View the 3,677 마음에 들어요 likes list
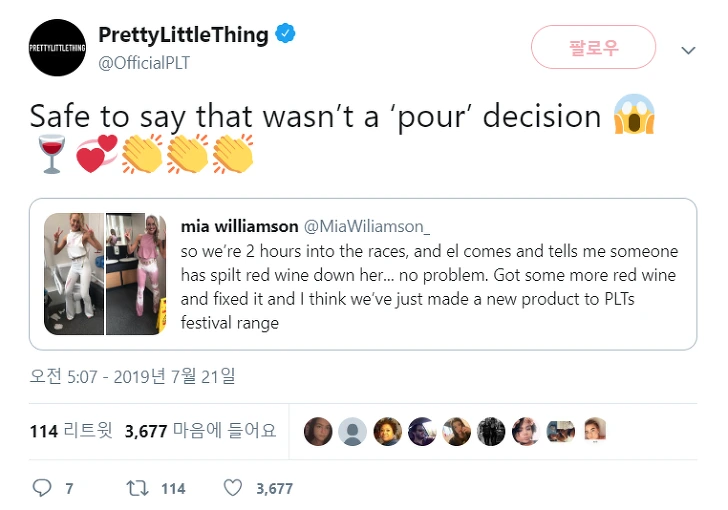This screenshot has width=728, height=510. 200,431
